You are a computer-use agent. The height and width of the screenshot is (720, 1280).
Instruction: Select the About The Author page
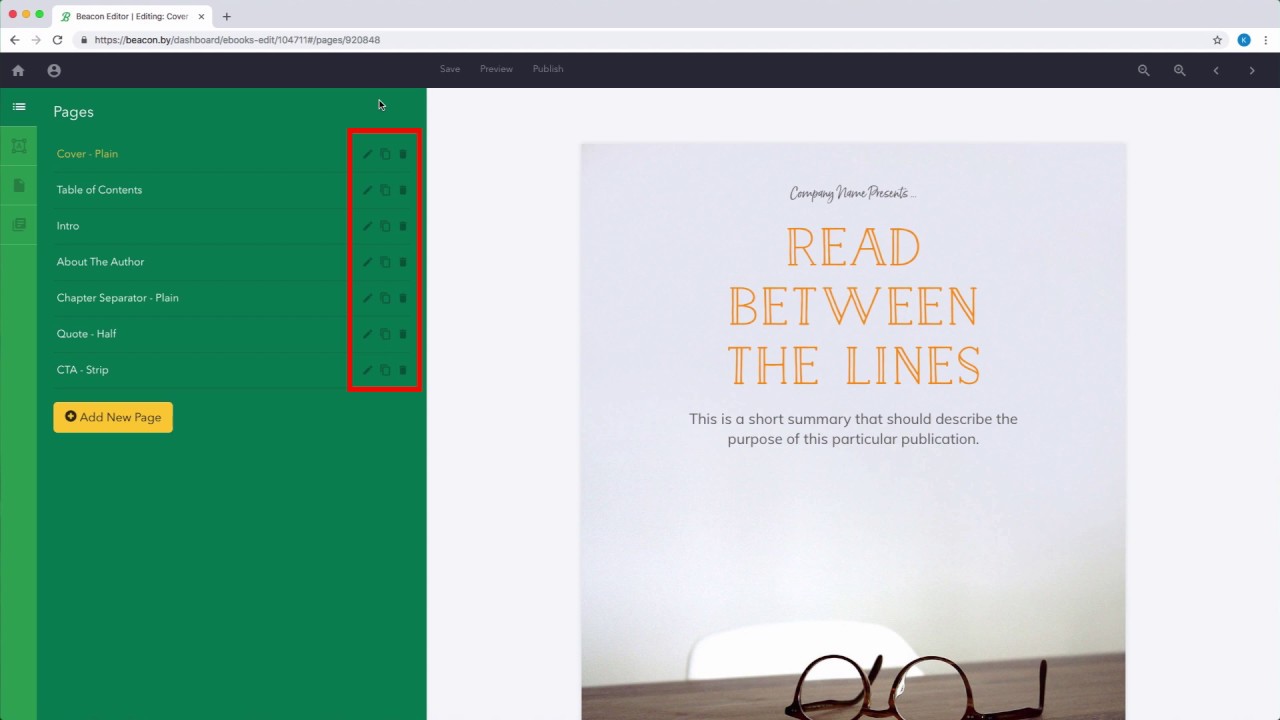point(100,262)
